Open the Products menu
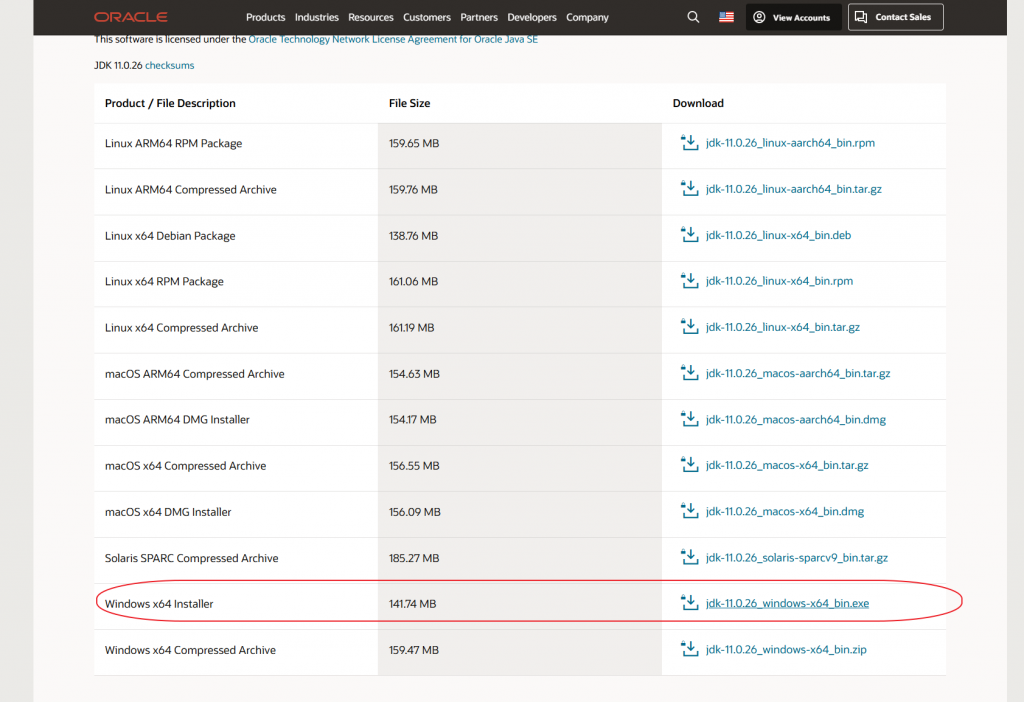The width and height of the screenshot is (1024, 702). 265,18
